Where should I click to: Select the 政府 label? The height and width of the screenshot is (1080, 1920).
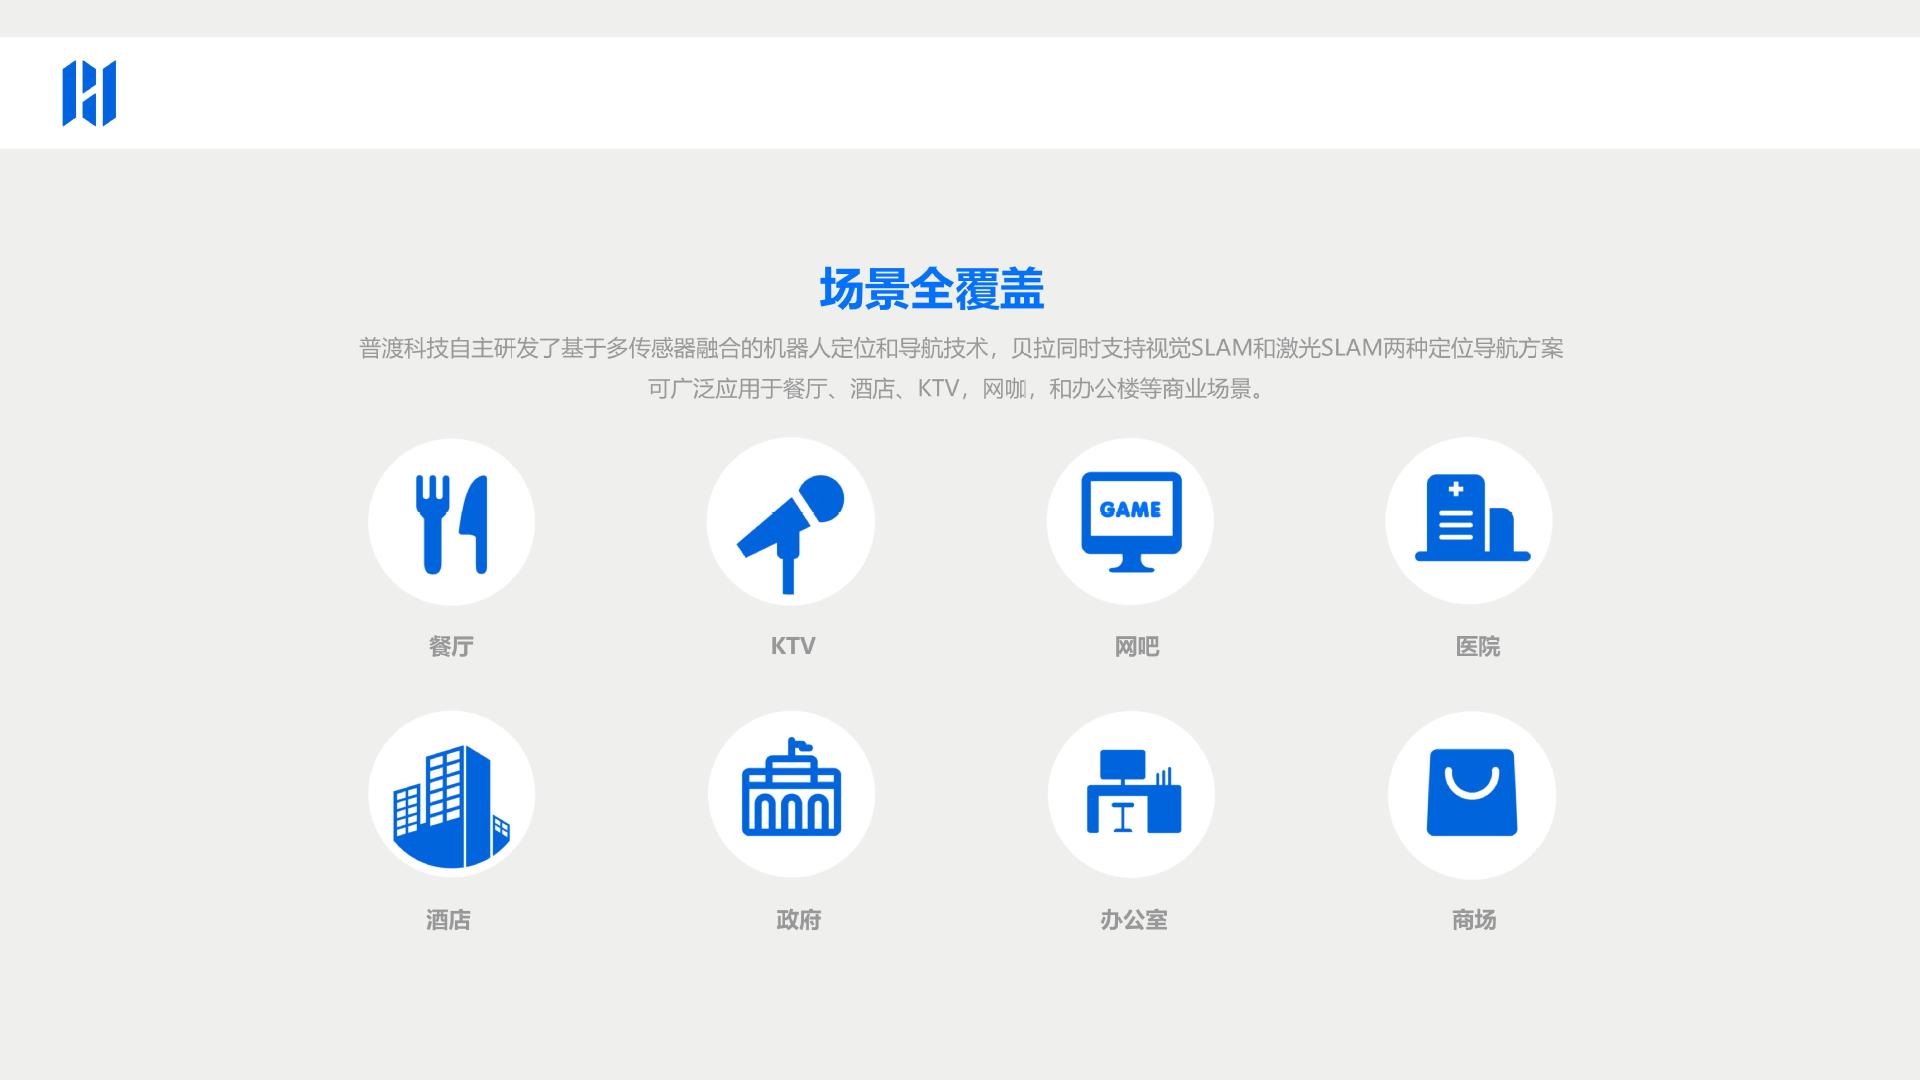click(x=798, y=920)
